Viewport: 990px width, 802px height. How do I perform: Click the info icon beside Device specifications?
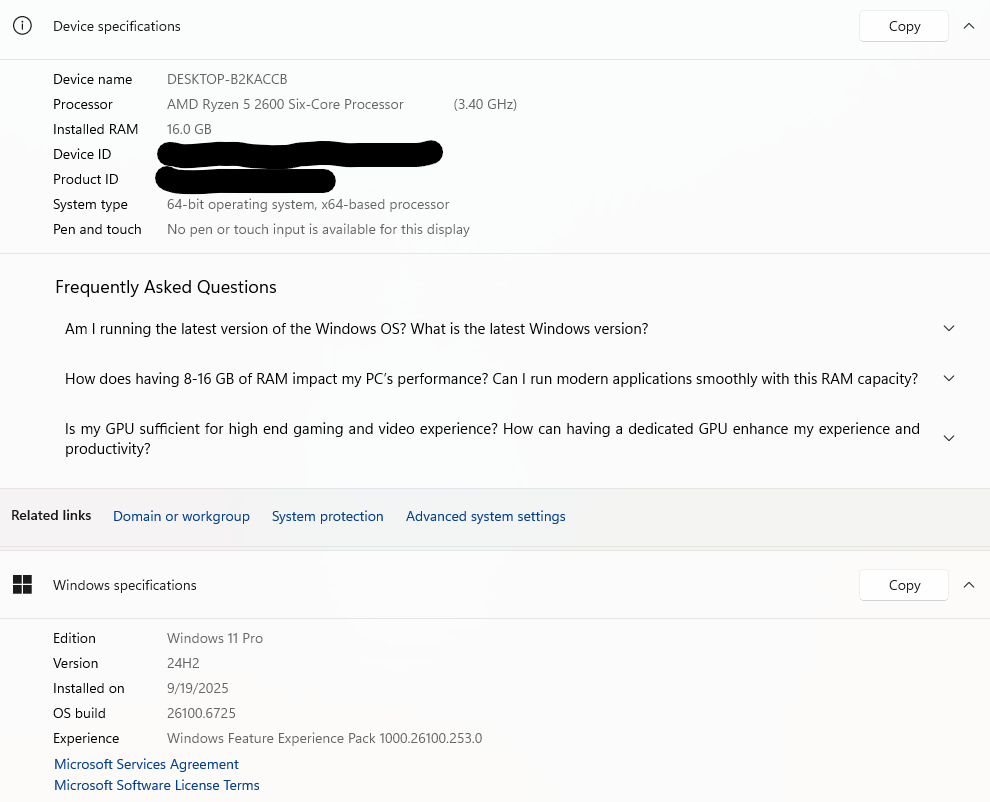22,26
